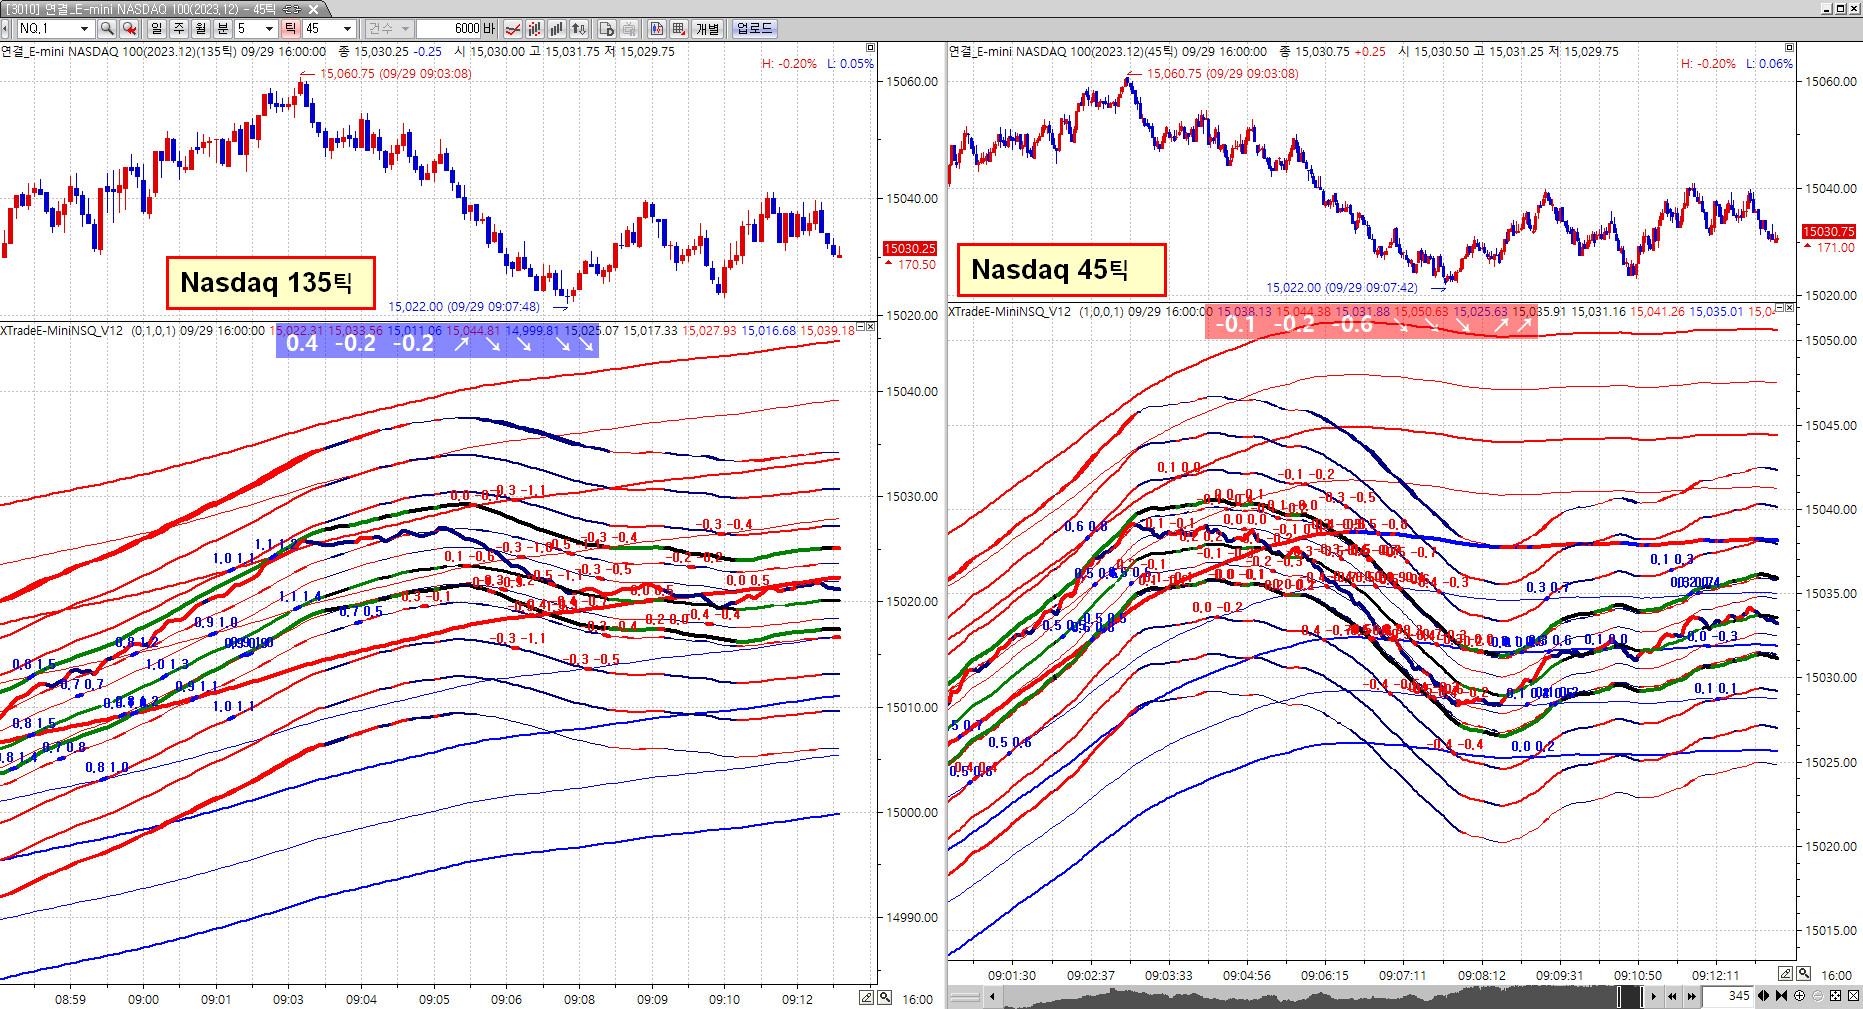Click the right chart price pane maximize icon

tap(1790, 47)
